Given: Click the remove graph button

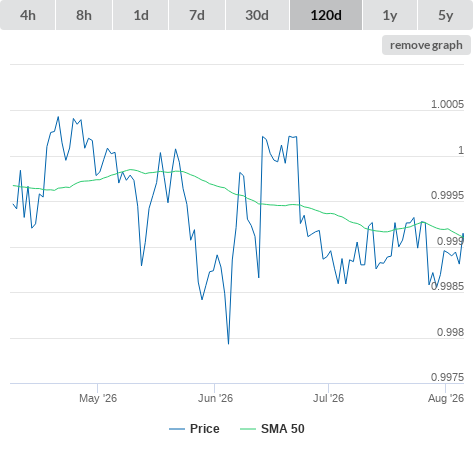Looking at the screenshot, I should (426, 45).
